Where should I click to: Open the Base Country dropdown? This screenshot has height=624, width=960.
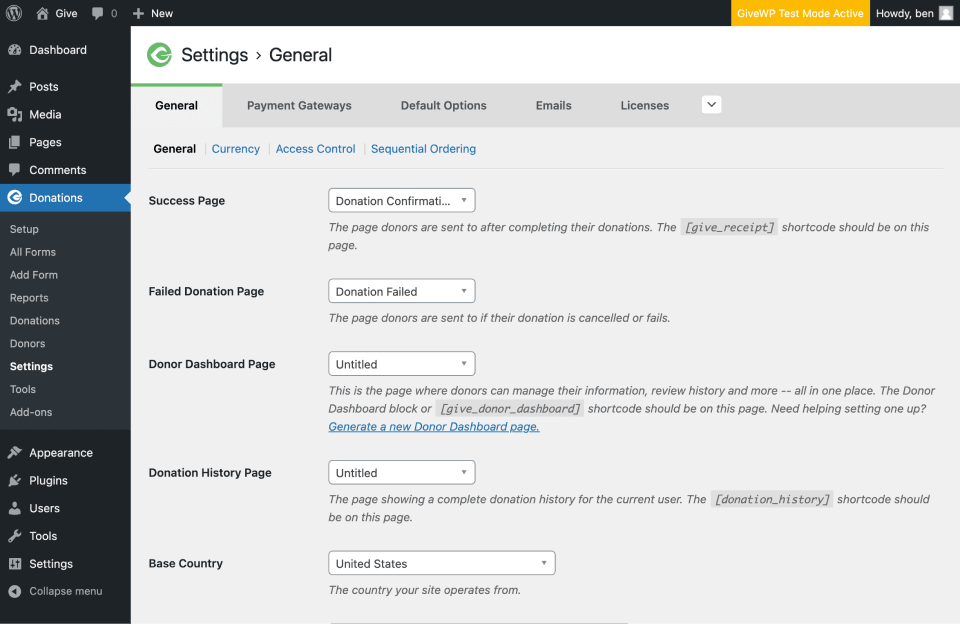click(442, 563)
